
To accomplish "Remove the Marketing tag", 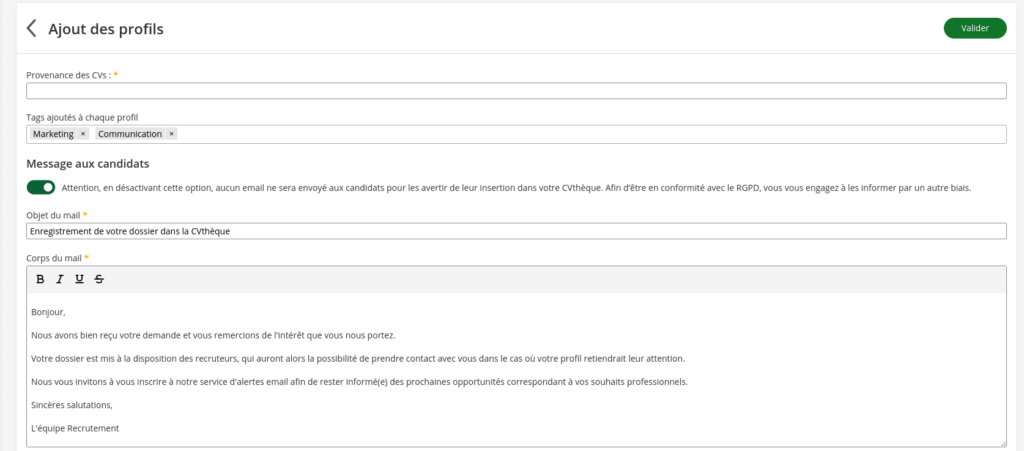I will pos(83,134).
